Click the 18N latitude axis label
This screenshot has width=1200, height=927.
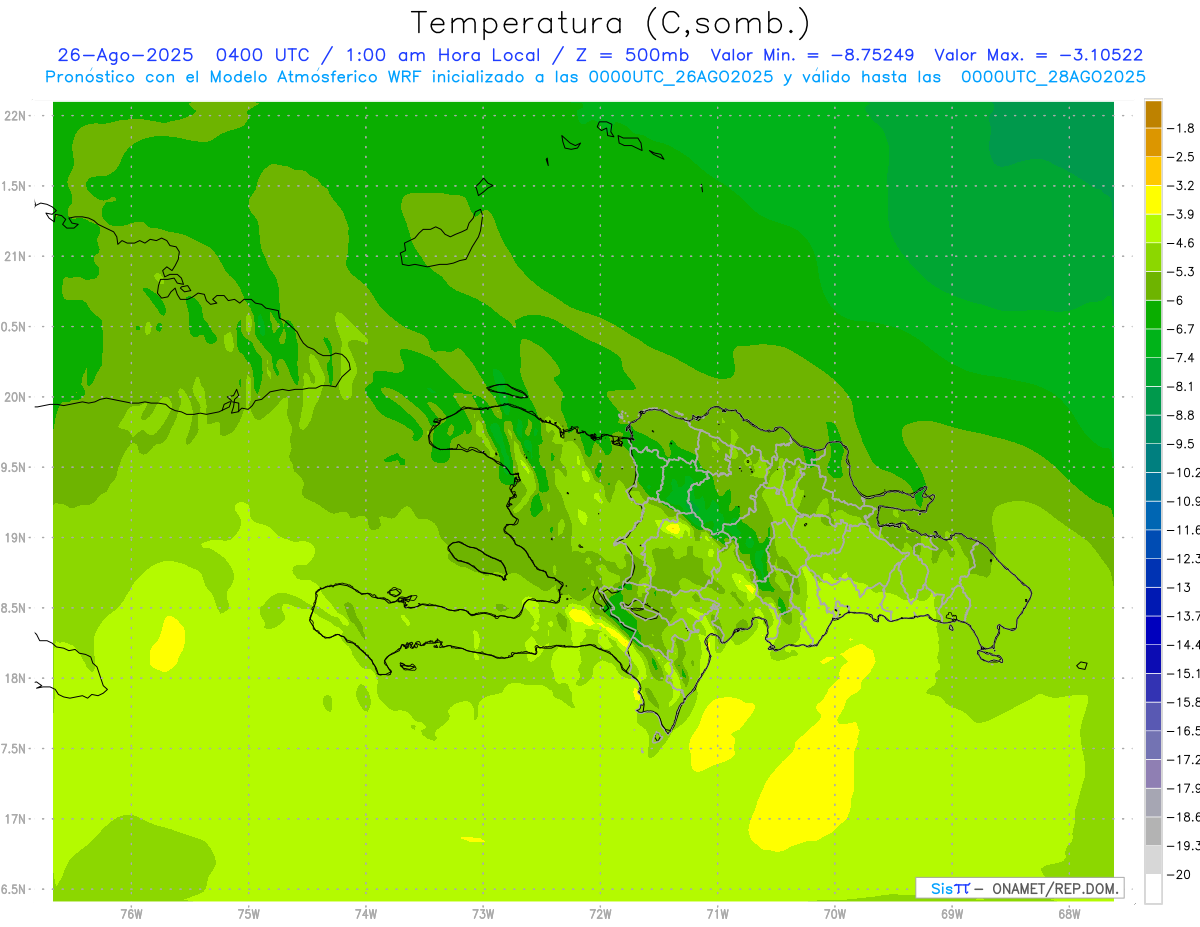[x=16, y=679]
